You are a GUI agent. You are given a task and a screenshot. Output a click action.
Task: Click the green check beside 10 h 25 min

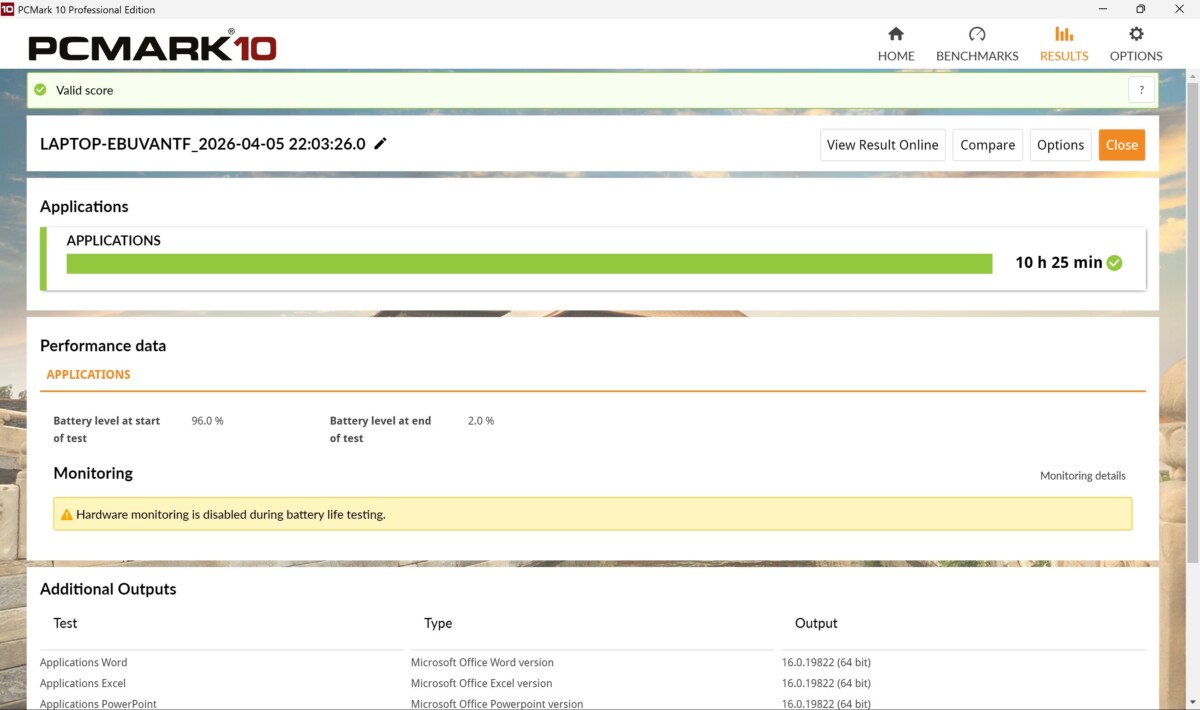click(1115, 263)
